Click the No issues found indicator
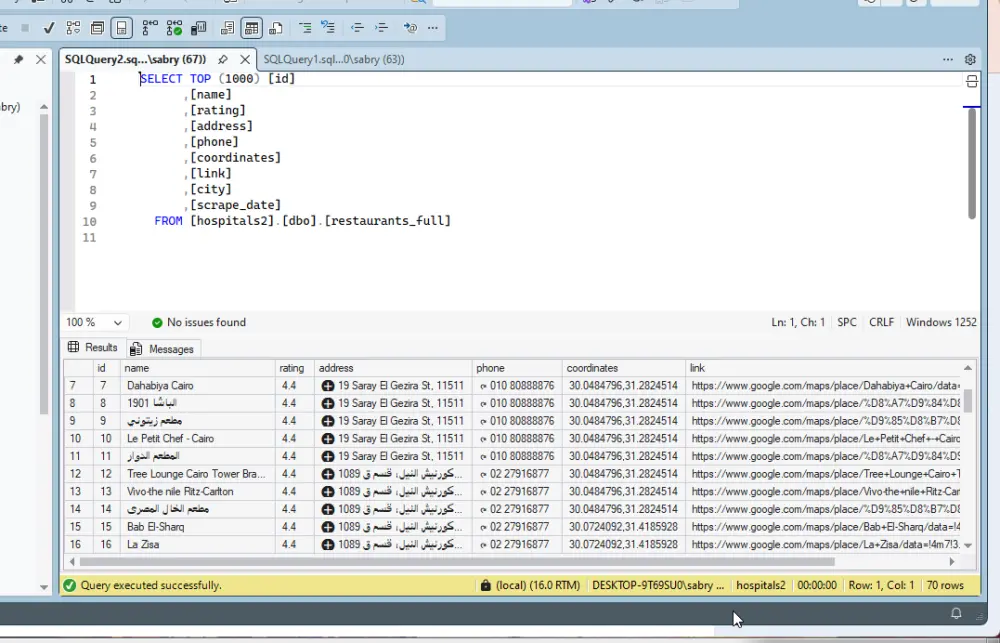The image size is (1000, 643). tap(198, 323)
